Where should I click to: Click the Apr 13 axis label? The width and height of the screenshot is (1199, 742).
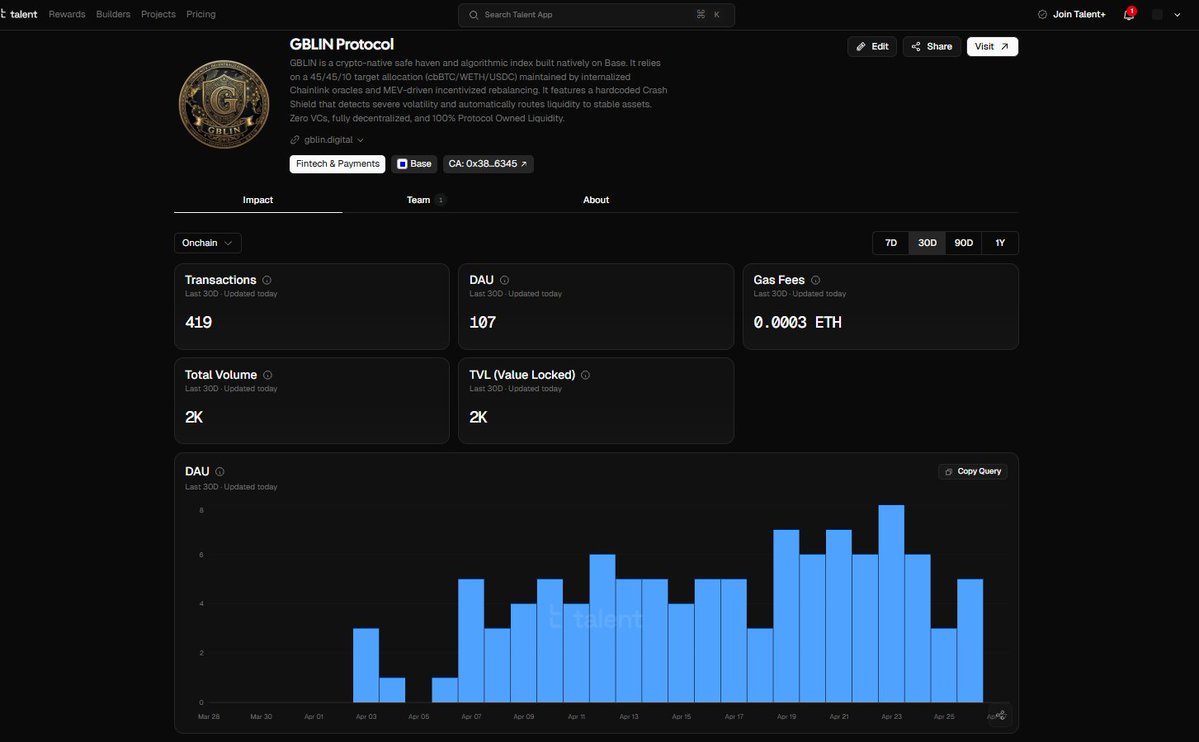629,717
